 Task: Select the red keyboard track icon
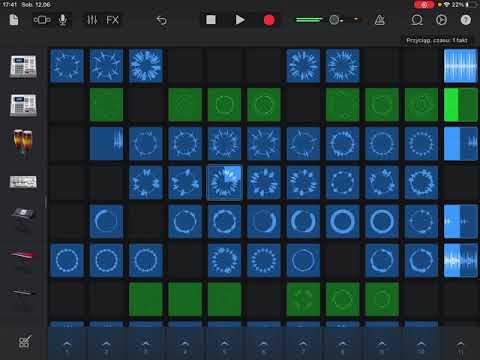click(22, 256)
